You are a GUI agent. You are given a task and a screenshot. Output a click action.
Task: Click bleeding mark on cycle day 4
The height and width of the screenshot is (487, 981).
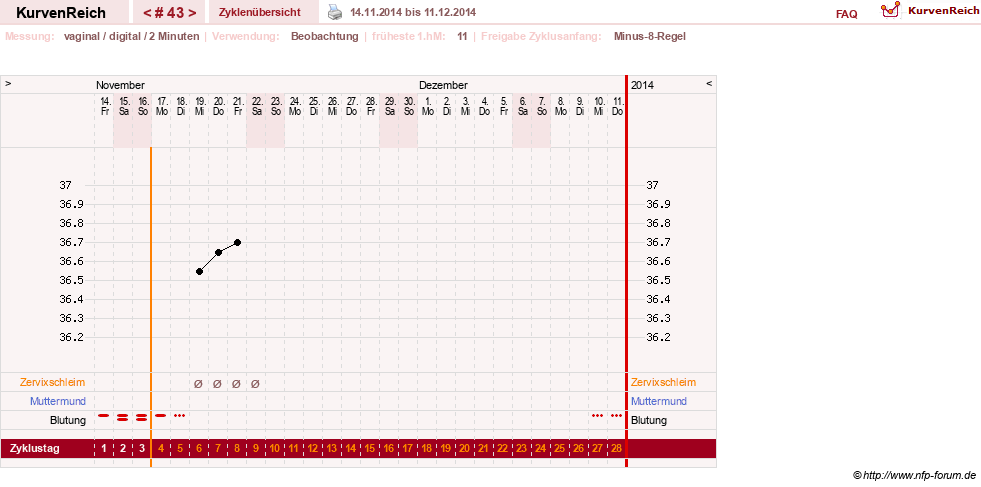pyautogui.click(x=161, y=415)
